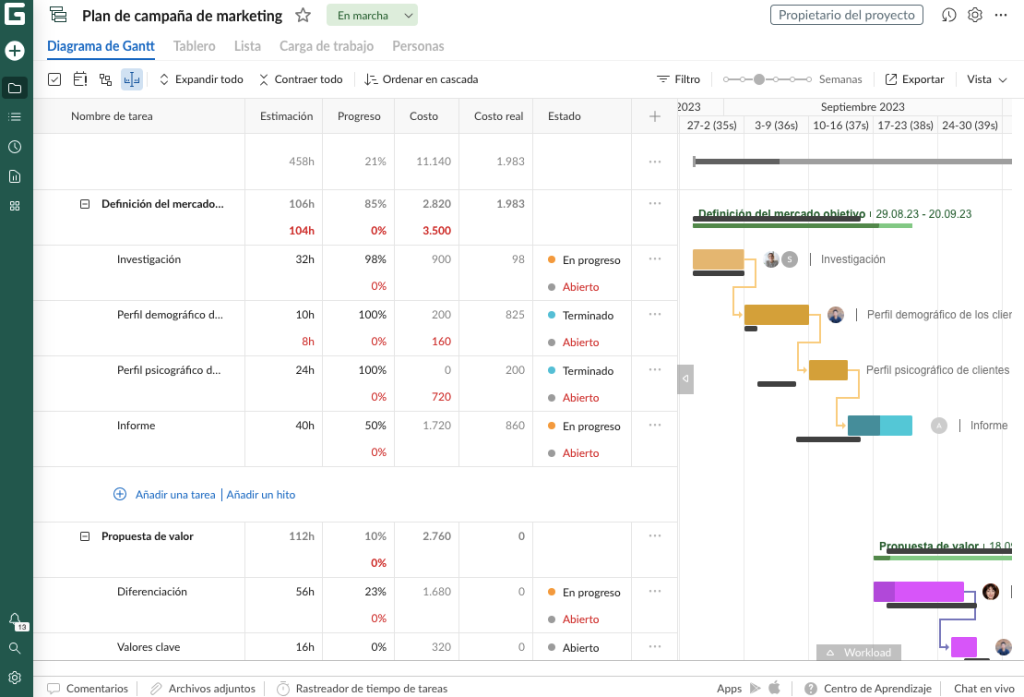This screenshot has width=1024, height=697.
Task: Adjust the timeline zoom slider handle
Action: (x=759, y=79)
